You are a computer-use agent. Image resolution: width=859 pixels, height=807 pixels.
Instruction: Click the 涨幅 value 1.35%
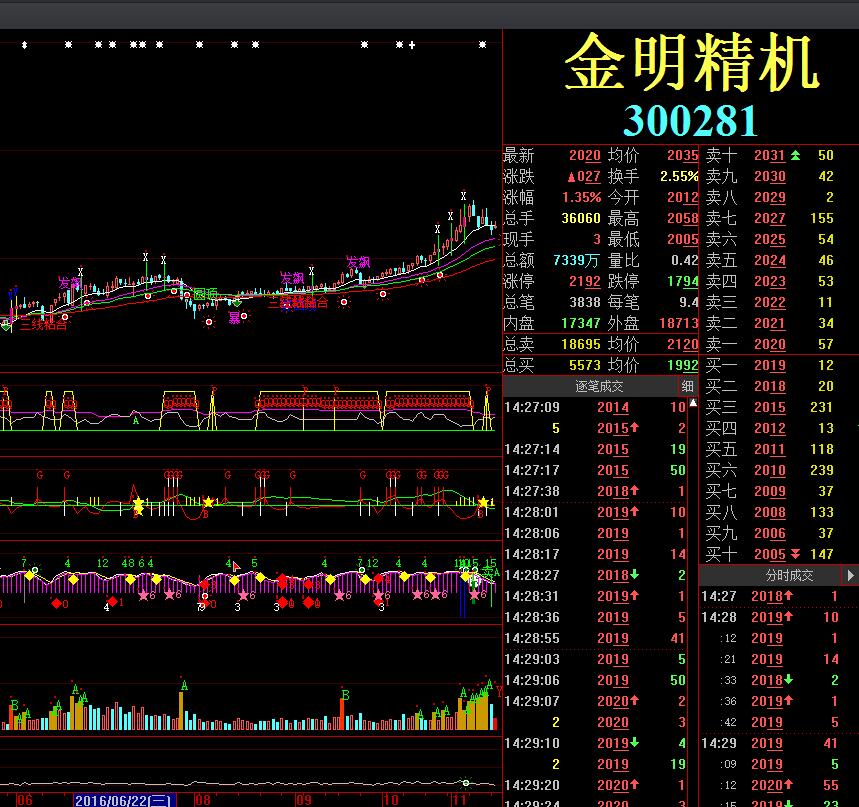tap(581, 197)
